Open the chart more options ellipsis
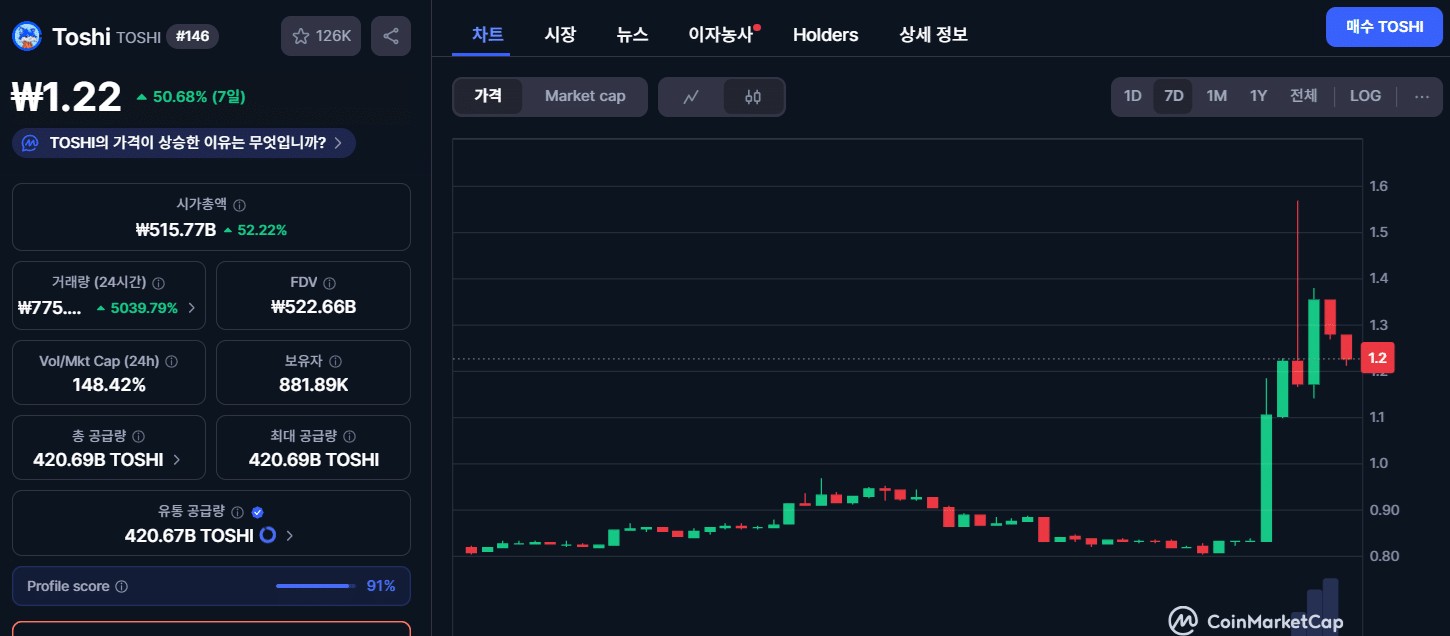The image size is (1450, 636). coord(1422,96)
